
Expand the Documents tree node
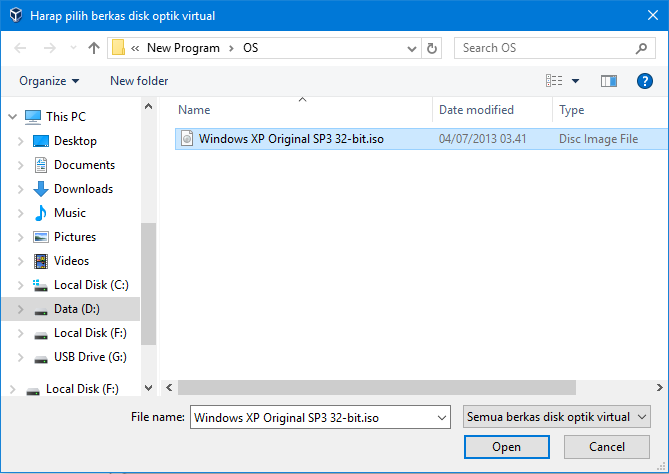20,165
